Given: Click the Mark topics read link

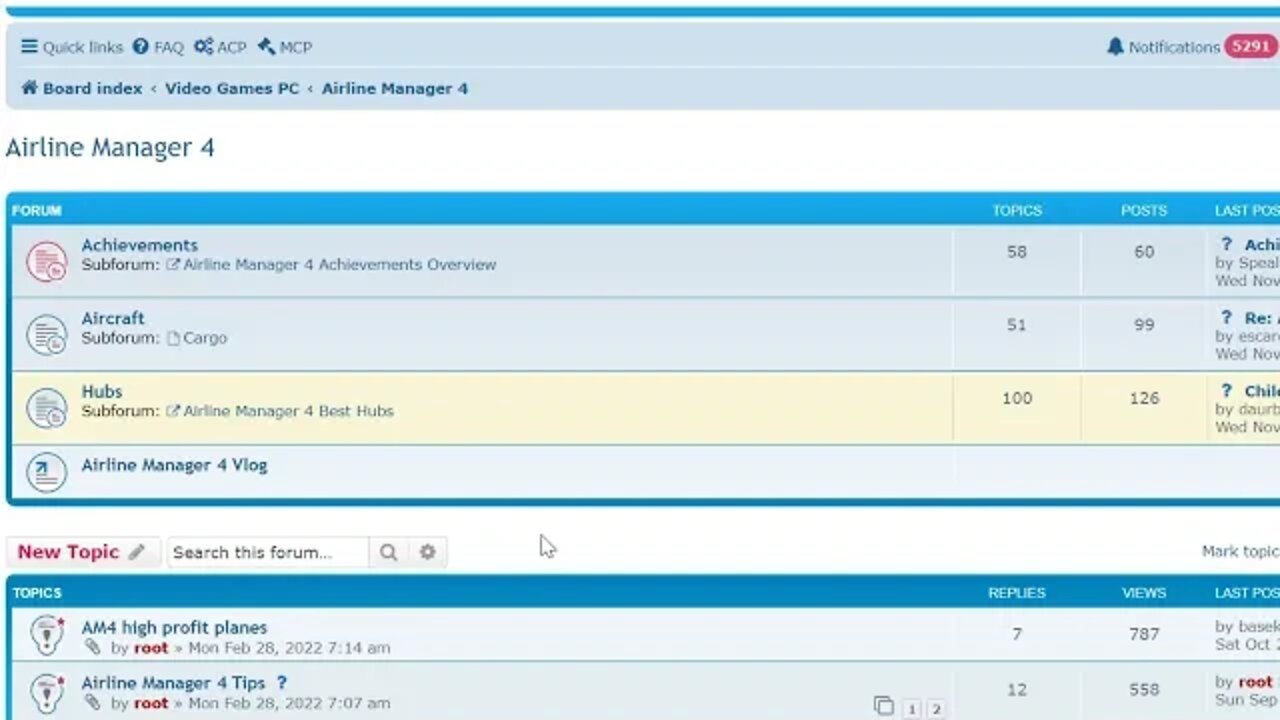Looking at the screenshot, I should point(1240,551).
